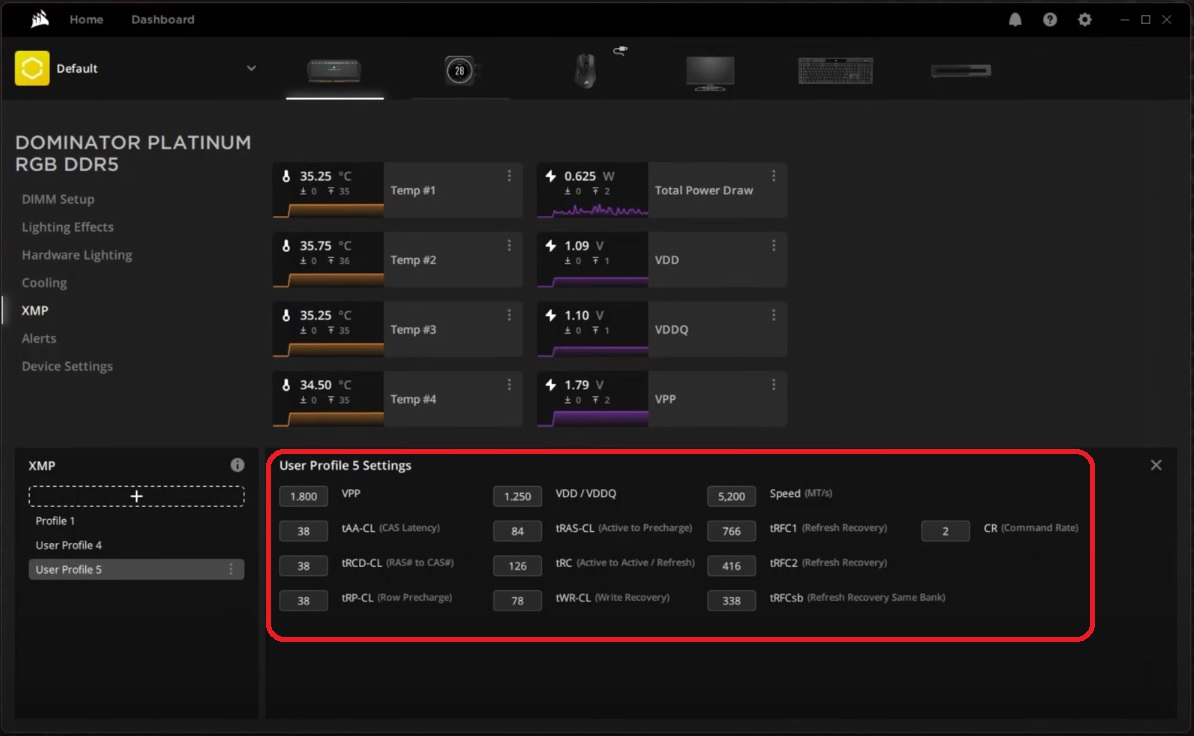This screenshot has width=1194, height=736.
Task: Add a new XMP profile with the plus button
Action: point(136,495)
